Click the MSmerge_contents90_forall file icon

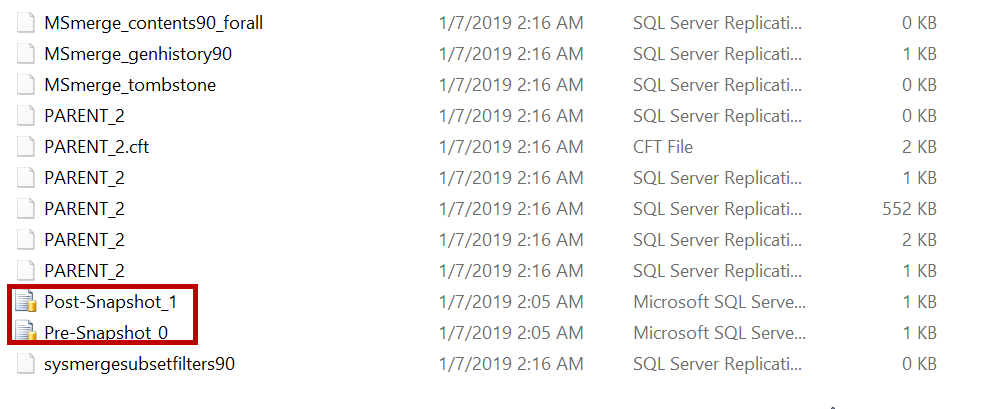pos(26,23)
